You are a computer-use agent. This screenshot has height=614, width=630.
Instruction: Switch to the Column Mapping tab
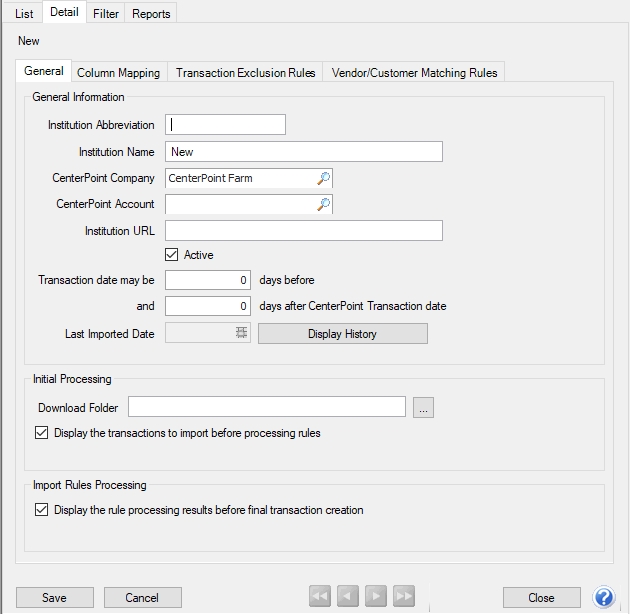(118, 72)
